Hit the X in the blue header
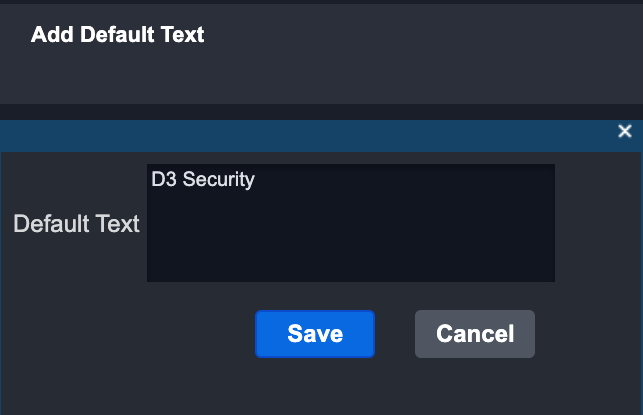 click(625, 132)
